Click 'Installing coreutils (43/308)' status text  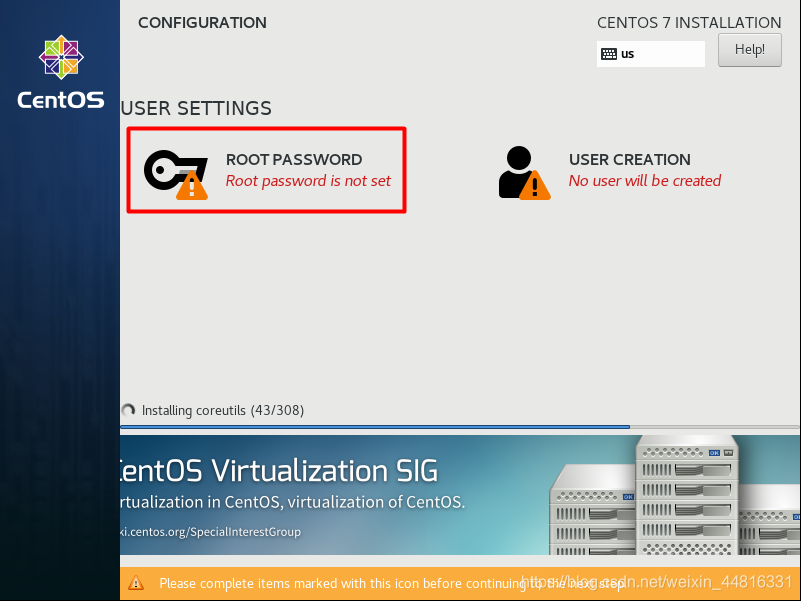pos(223,410)
